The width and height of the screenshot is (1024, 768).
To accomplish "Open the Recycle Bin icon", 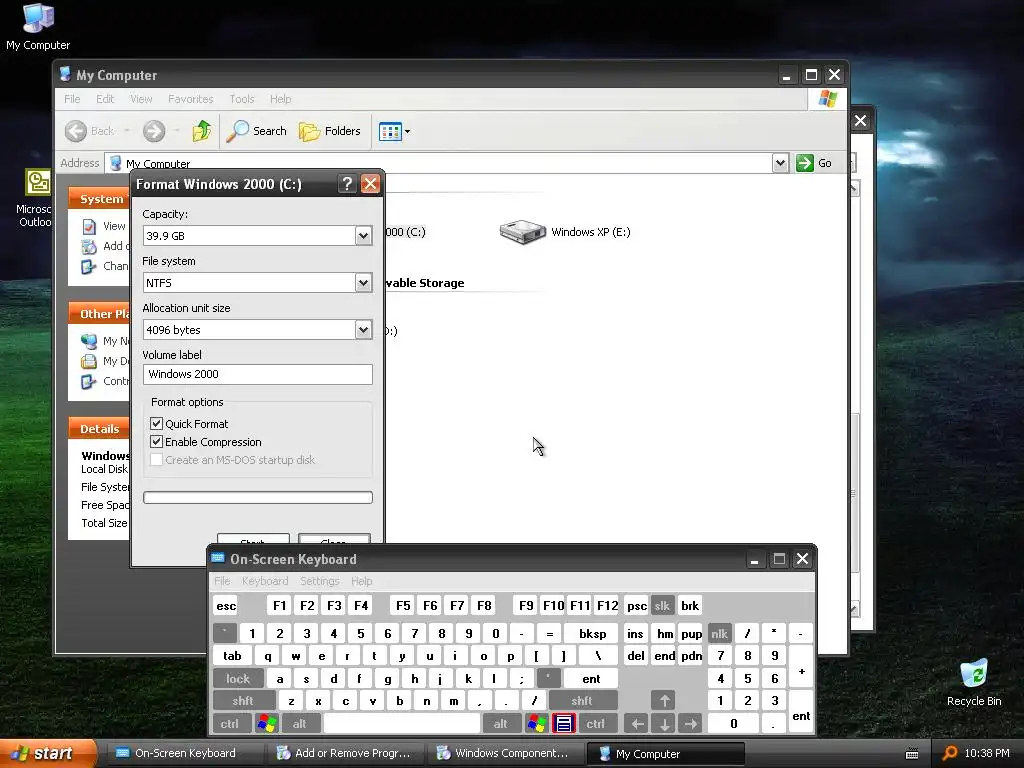I will pos(974,682).
